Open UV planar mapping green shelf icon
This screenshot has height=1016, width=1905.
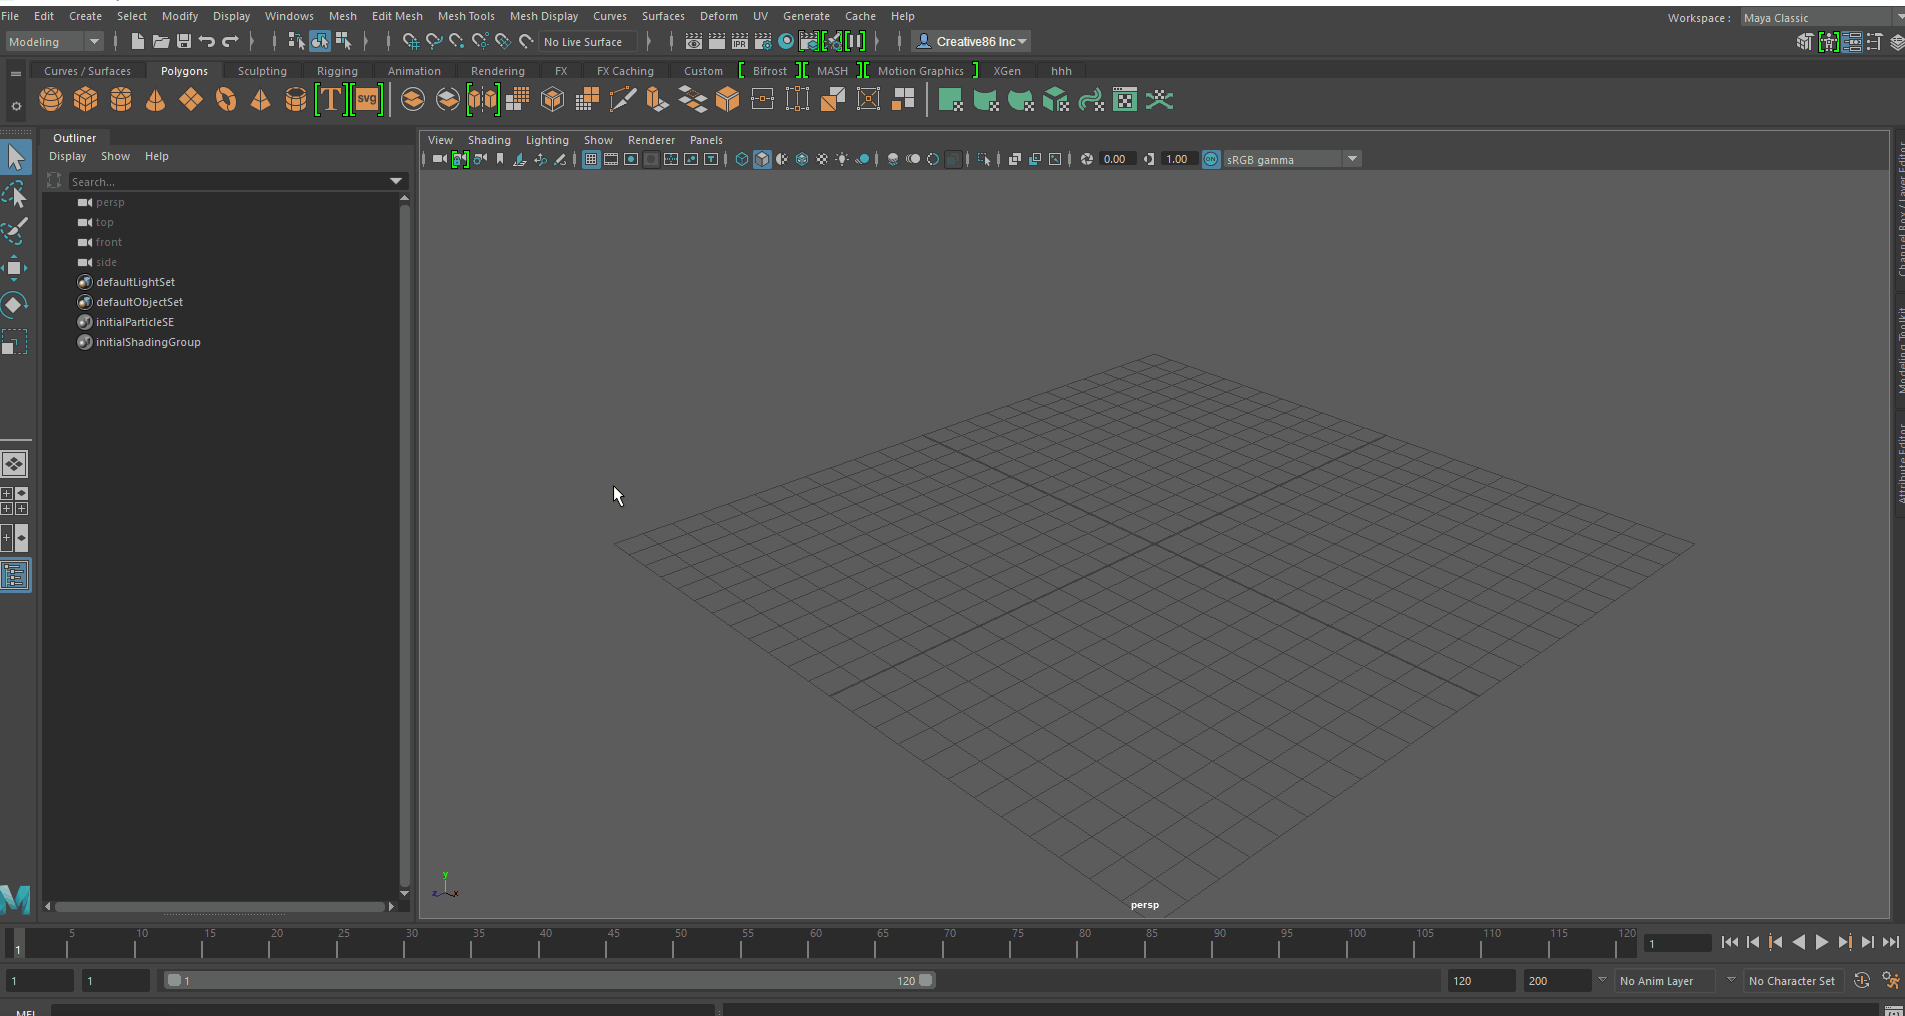click(950, 99)
